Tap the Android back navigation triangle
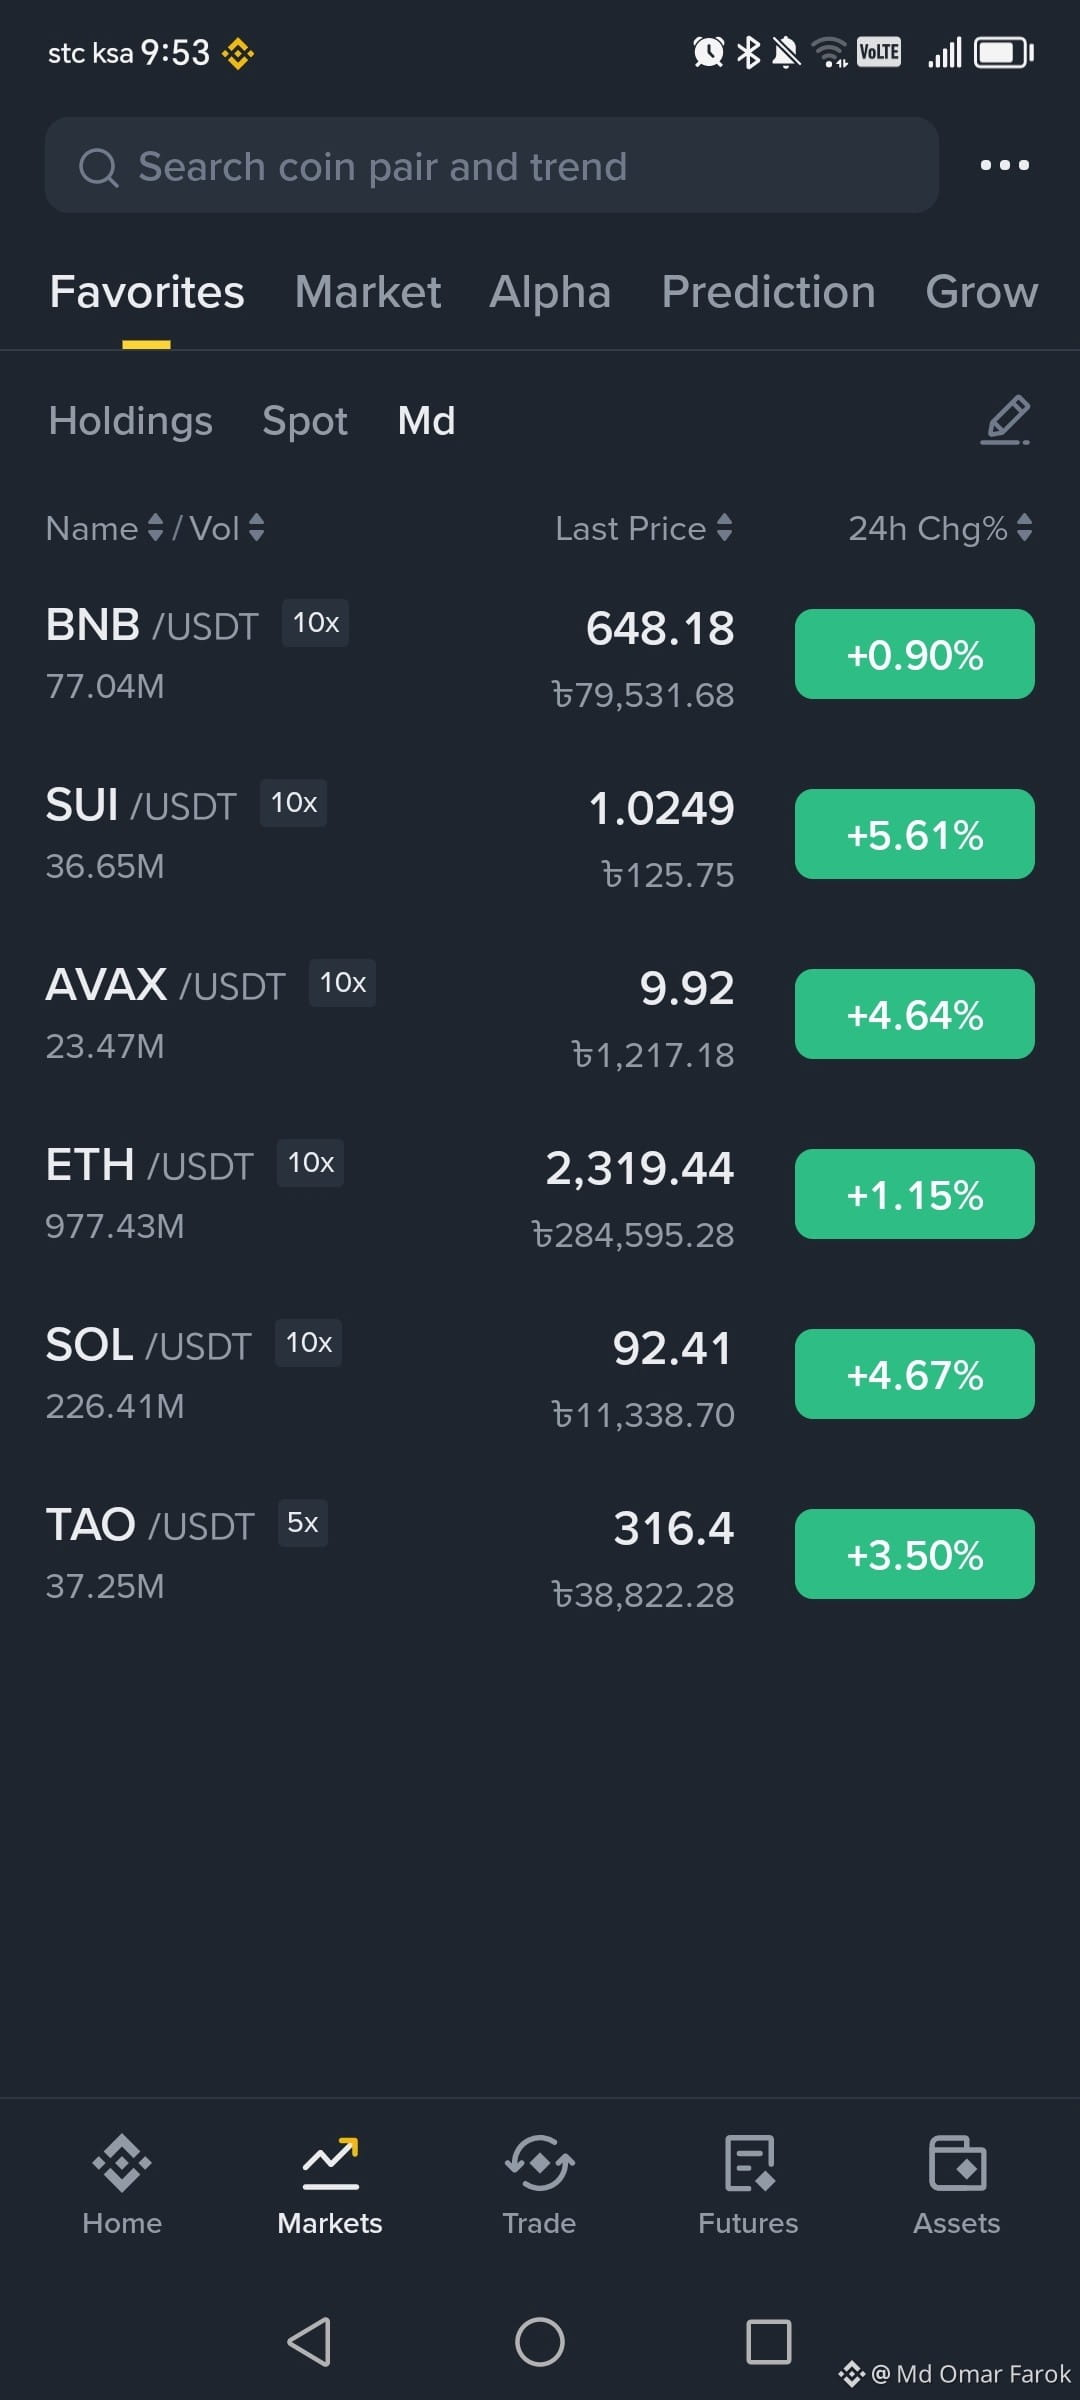 coord(309,2342)
